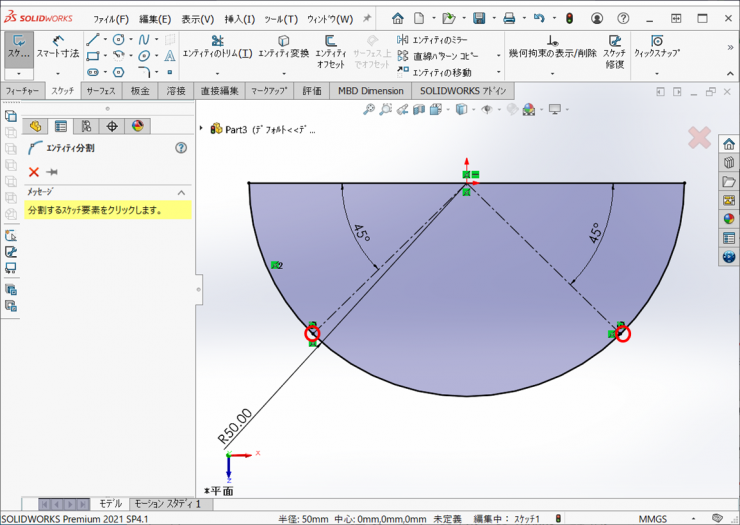Collapse the メッセージ section
The height and width of the screenshot is (525, 740).
point(181,192)
